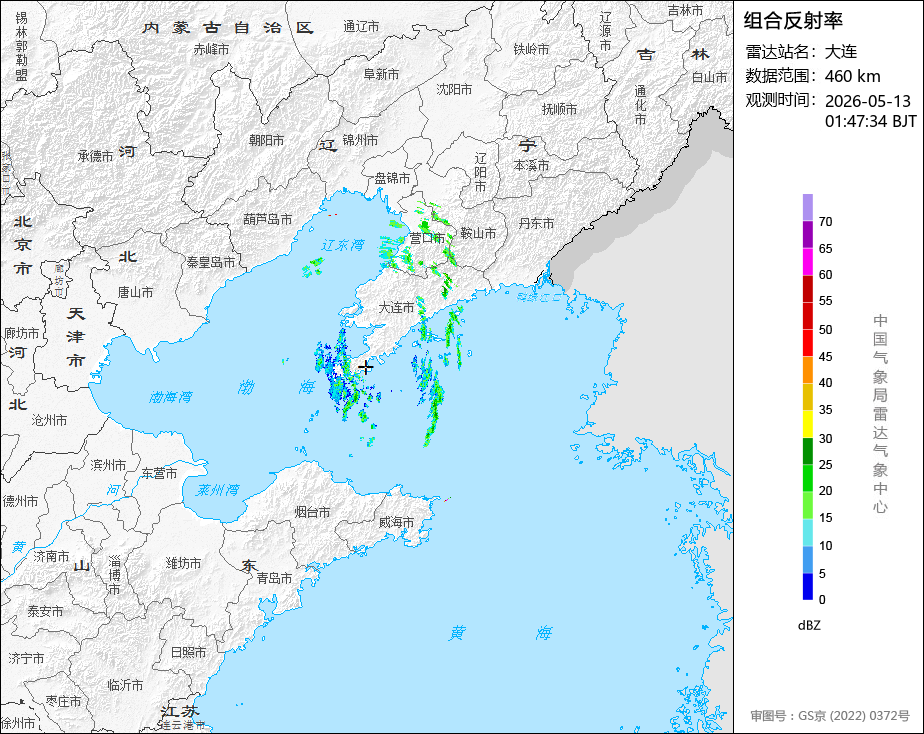This screenshot has width=924, height=734.
Task: Click the 德州市 city label
Action: (21, 501)
